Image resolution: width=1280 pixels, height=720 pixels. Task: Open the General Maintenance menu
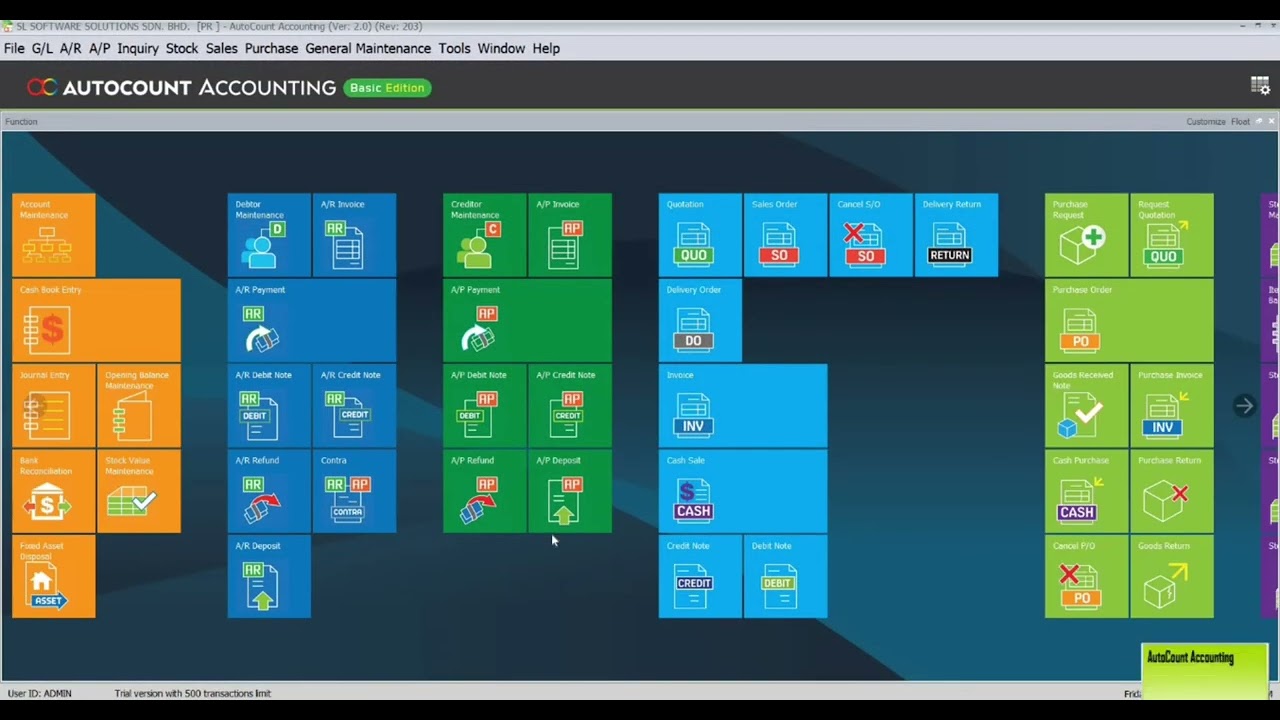(x=368, y=48)
